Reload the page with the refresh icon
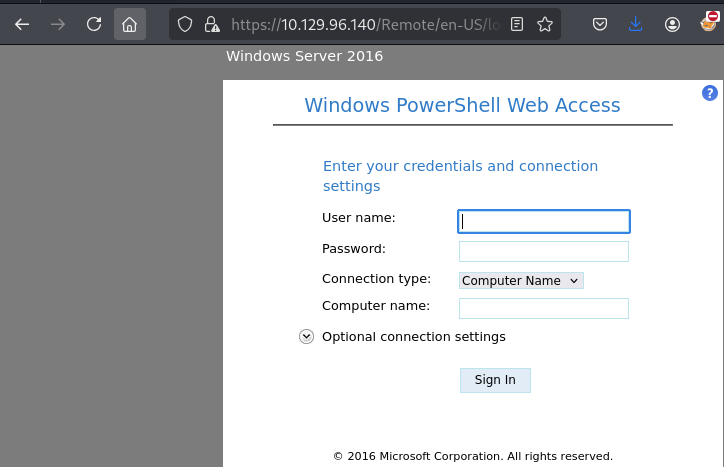724x467 pixels. pyautogui.click(x=94, y=24)
